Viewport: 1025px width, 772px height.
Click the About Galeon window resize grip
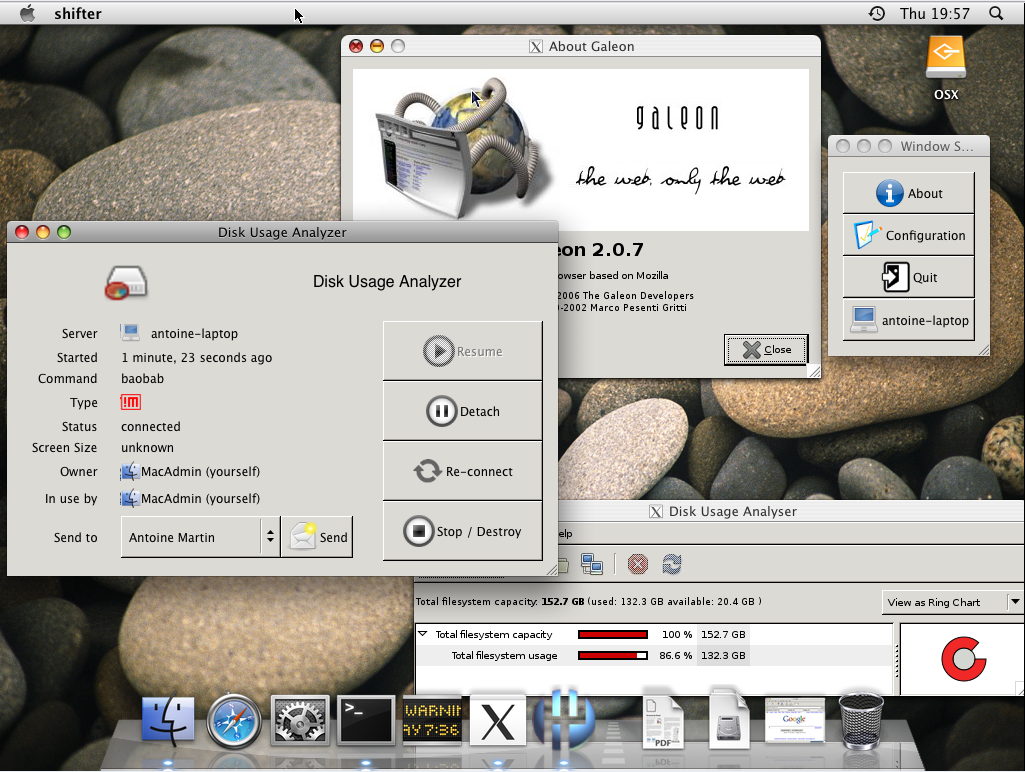click(x=814, y=371)
